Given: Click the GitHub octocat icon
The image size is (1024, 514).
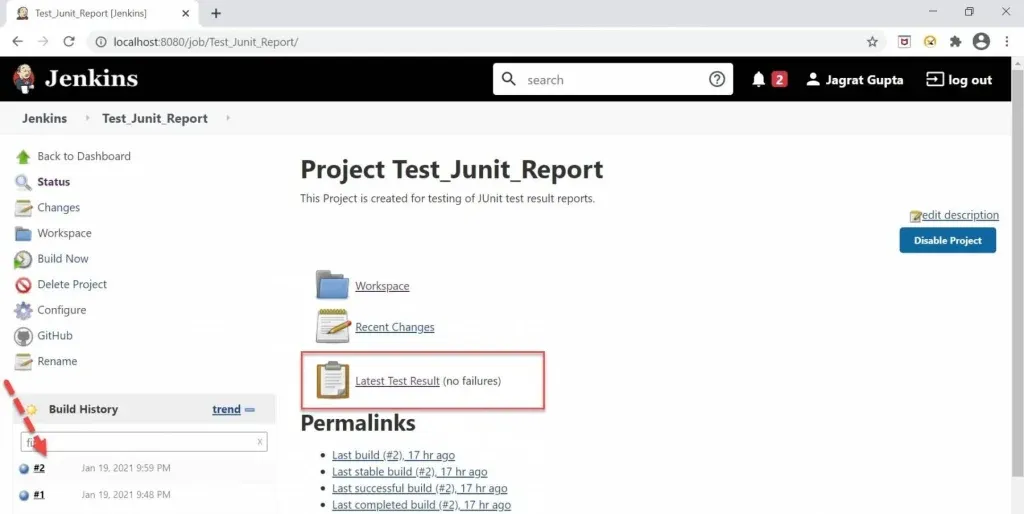Looking at the screenshot, I should [x=23, y=336].
